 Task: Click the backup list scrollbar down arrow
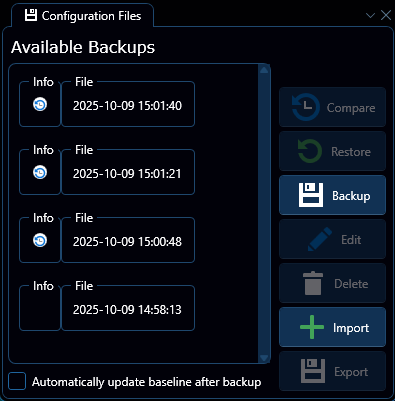point(264,358)
